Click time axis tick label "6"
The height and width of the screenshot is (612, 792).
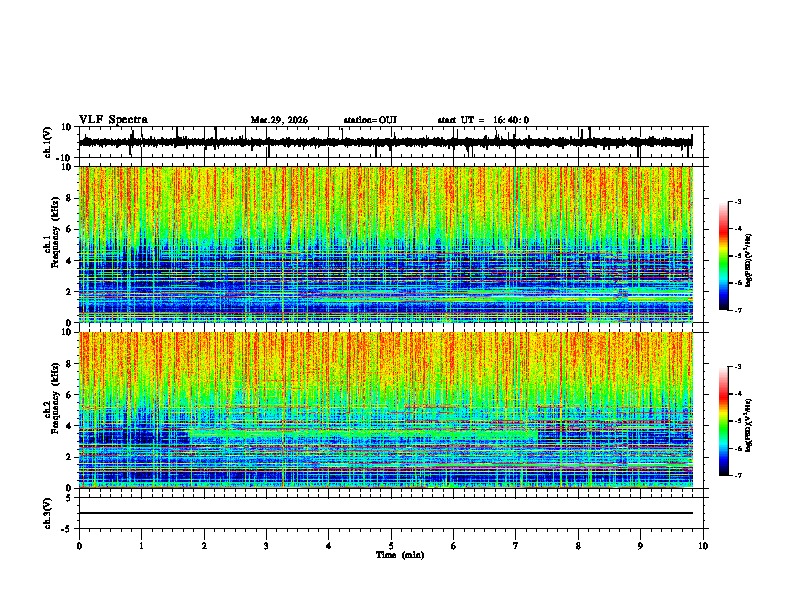click(x=454, y=546)
